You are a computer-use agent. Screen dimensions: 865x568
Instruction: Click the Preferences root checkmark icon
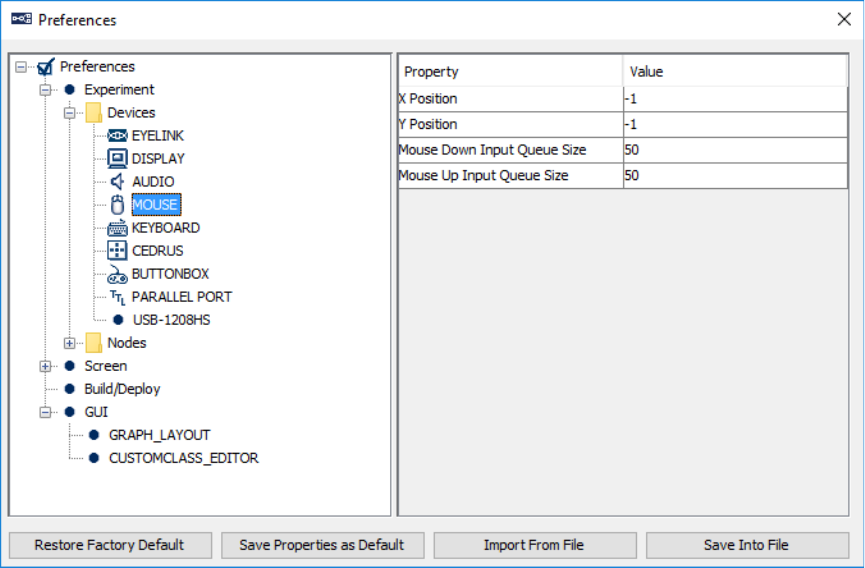click(46, 67)
